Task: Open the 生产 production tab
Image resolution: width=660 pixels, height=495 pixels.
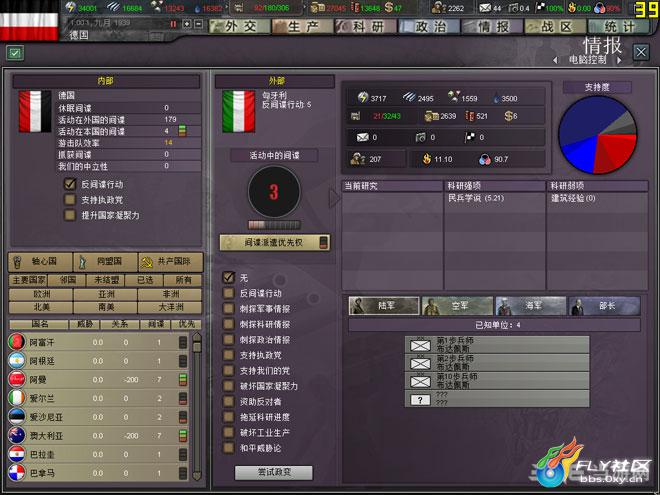Action: click(x=303, y=27)
